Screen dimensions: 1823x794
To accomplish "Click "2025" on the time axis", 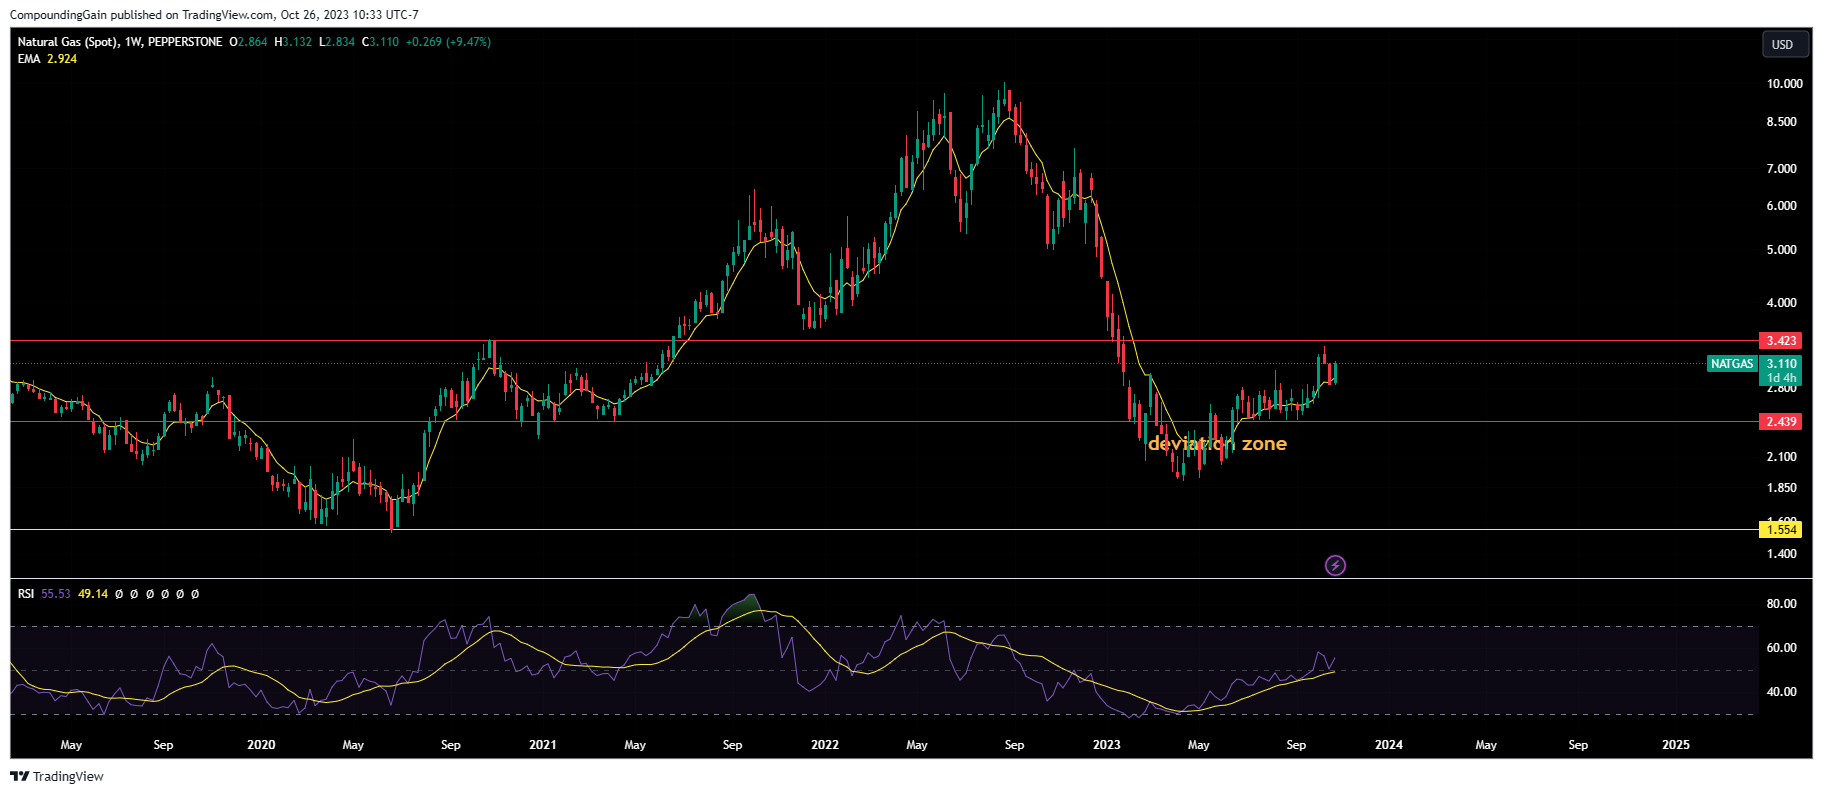I will [1676, 745].
